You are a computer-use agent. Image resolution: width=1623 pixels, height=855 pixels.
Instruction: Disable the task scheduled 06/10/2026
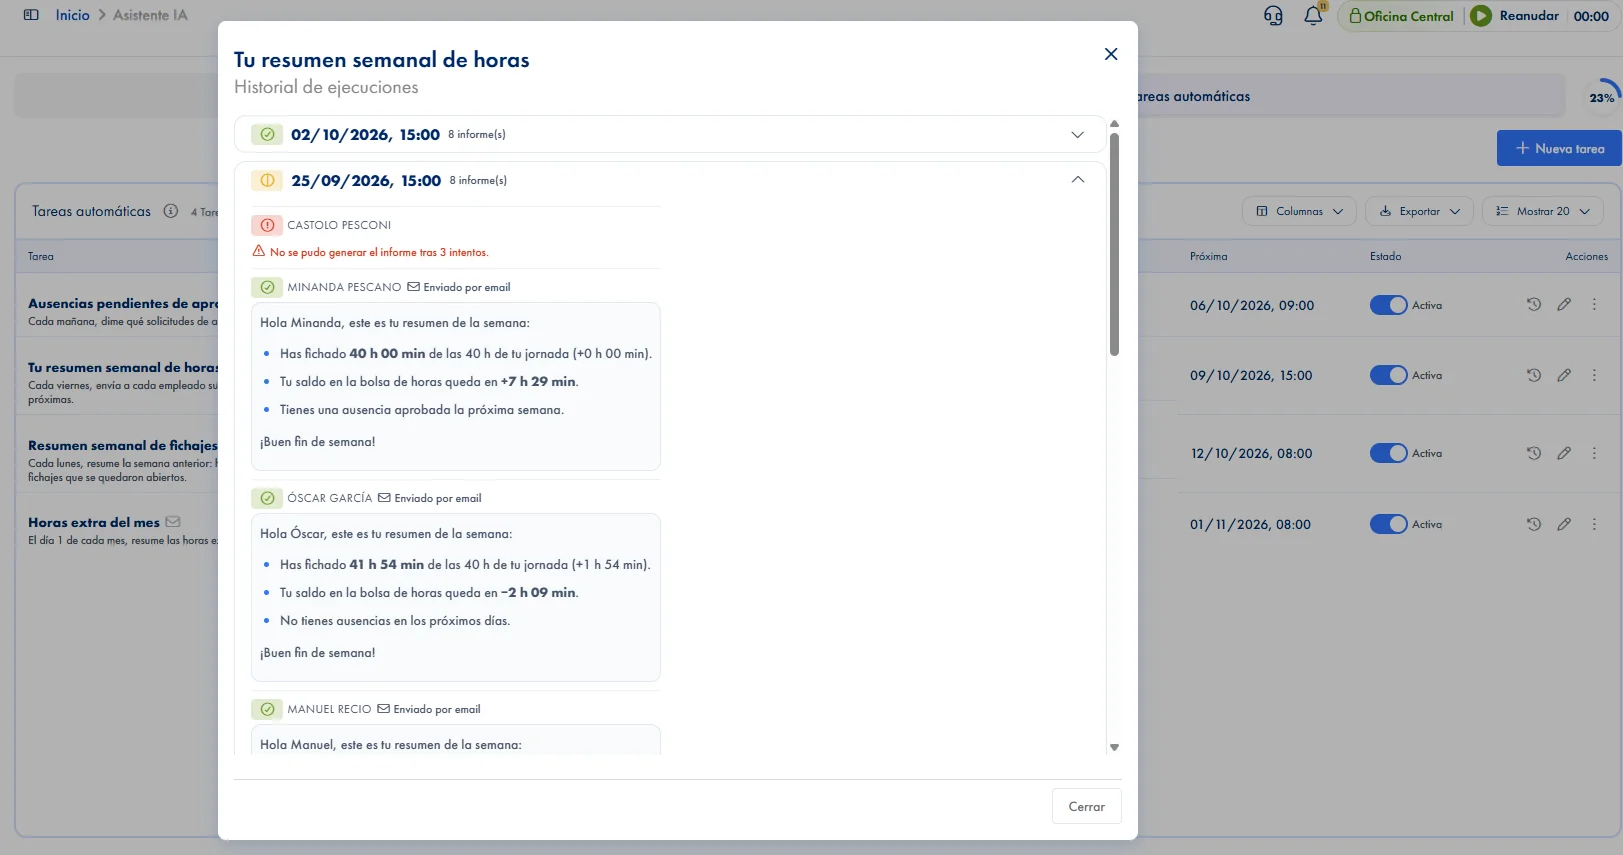1388,305
